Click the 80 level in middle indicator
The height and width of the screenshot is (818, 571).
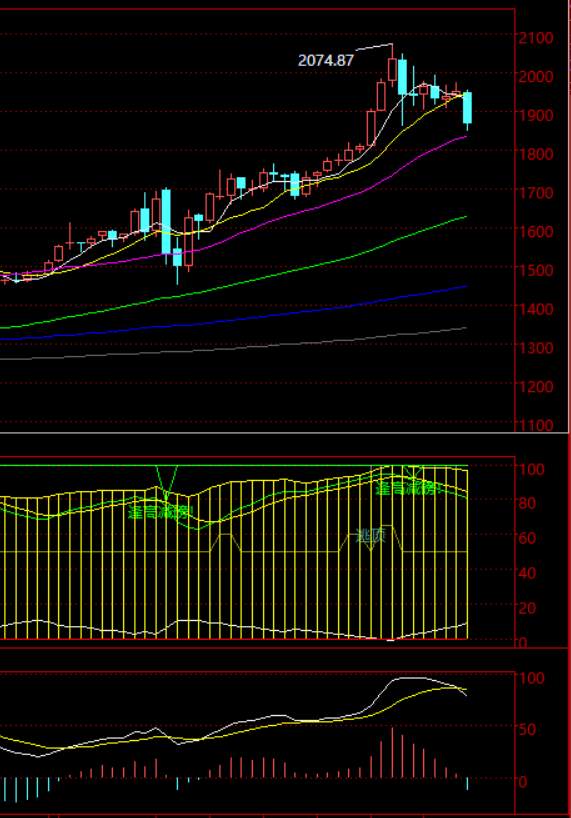click(527, 503)
